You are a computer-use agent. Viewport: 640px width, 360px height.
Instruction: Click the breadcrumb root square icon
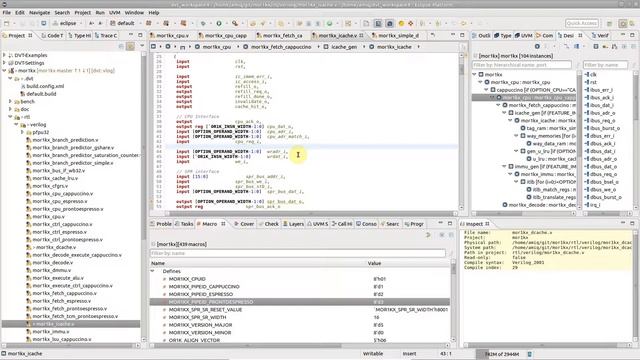click(153, 47)
